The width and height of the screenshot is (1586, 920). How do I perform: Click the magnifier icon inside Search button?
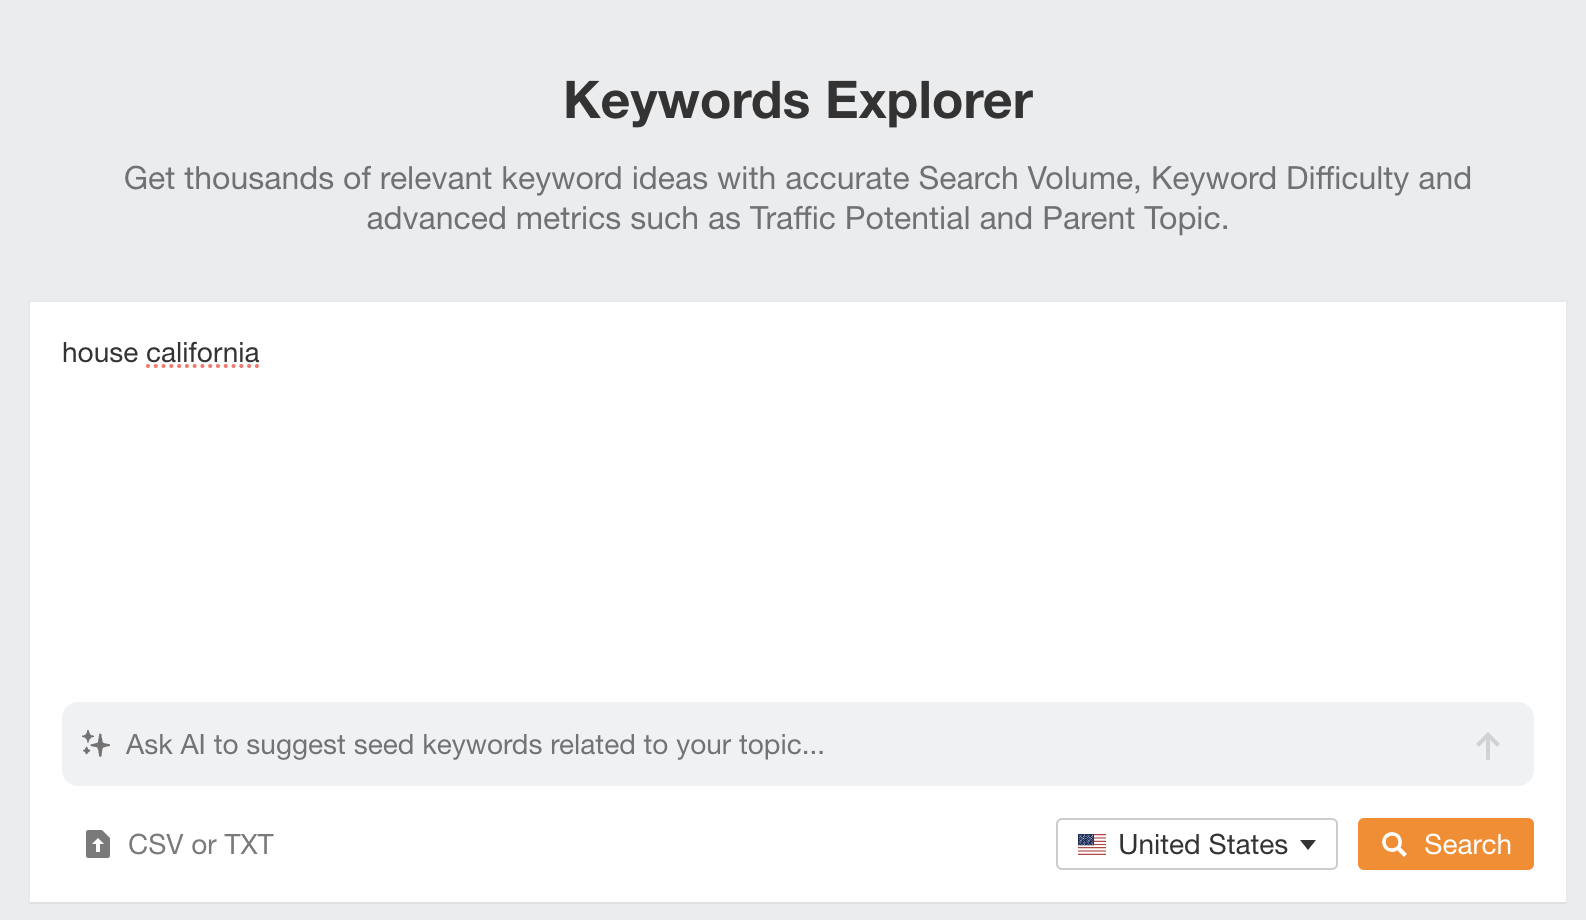coord(1397,844)
